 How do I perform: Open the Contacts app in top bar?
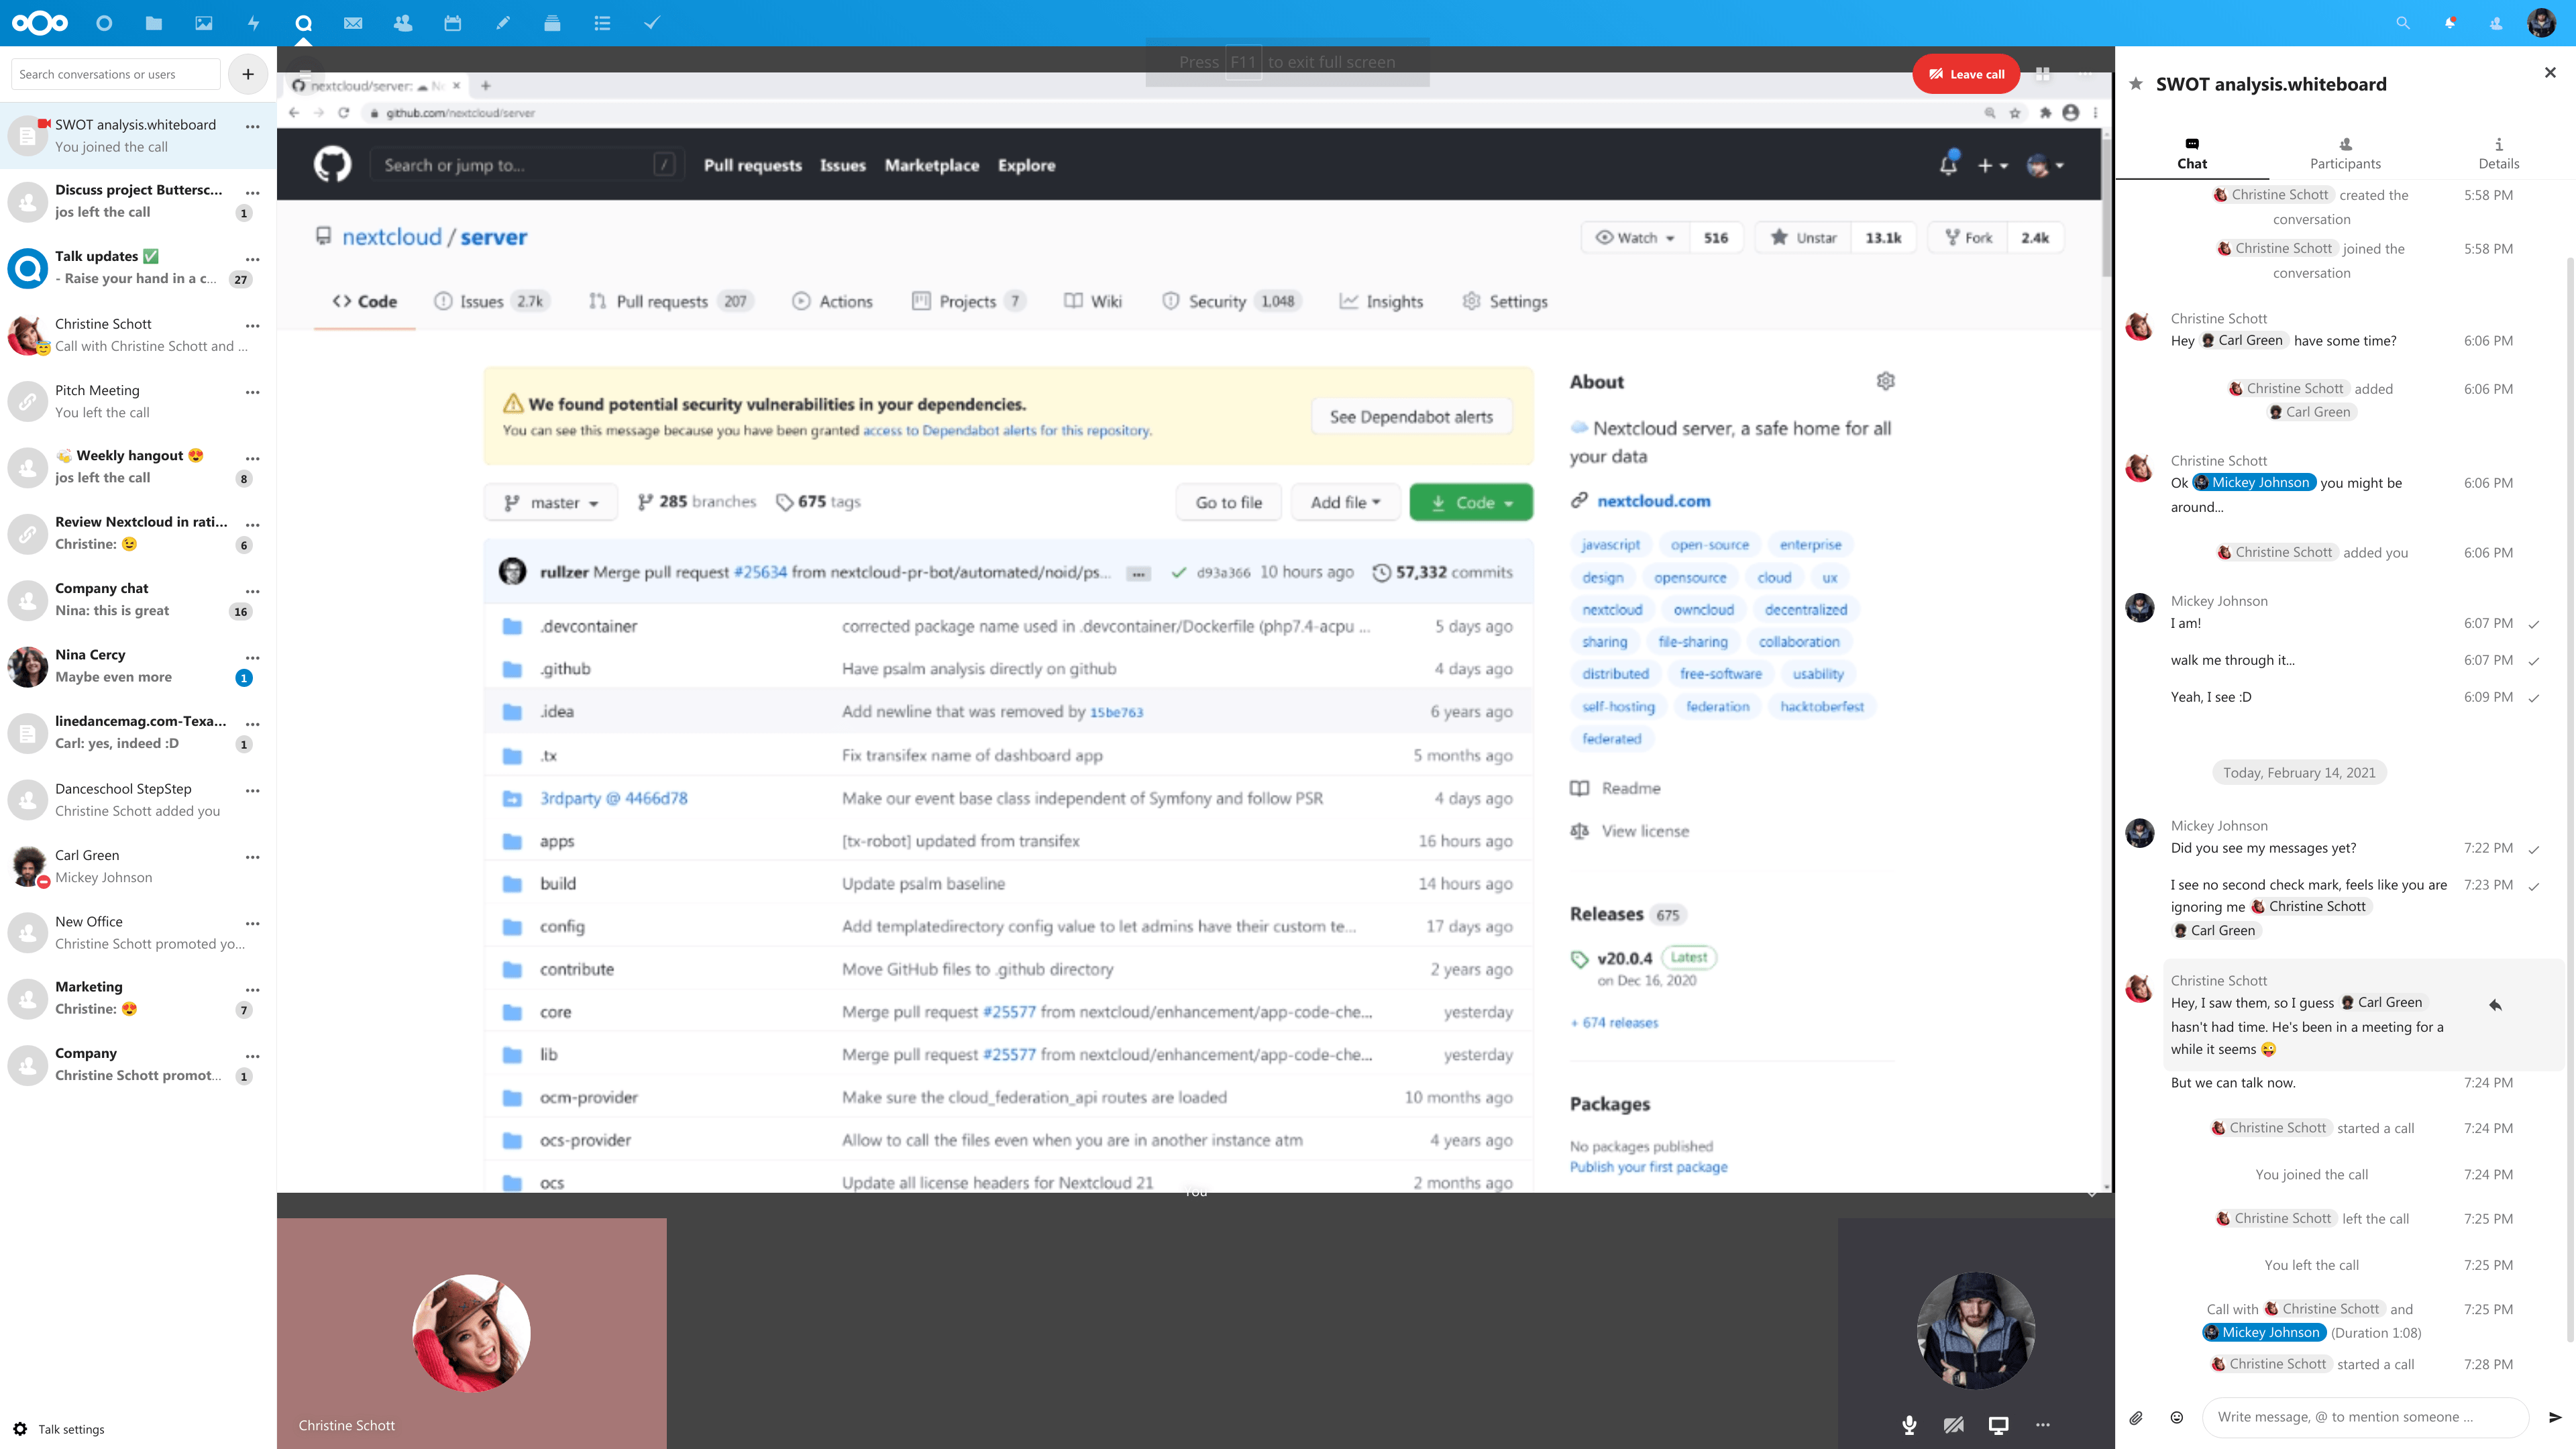click(x=403, y=23)
